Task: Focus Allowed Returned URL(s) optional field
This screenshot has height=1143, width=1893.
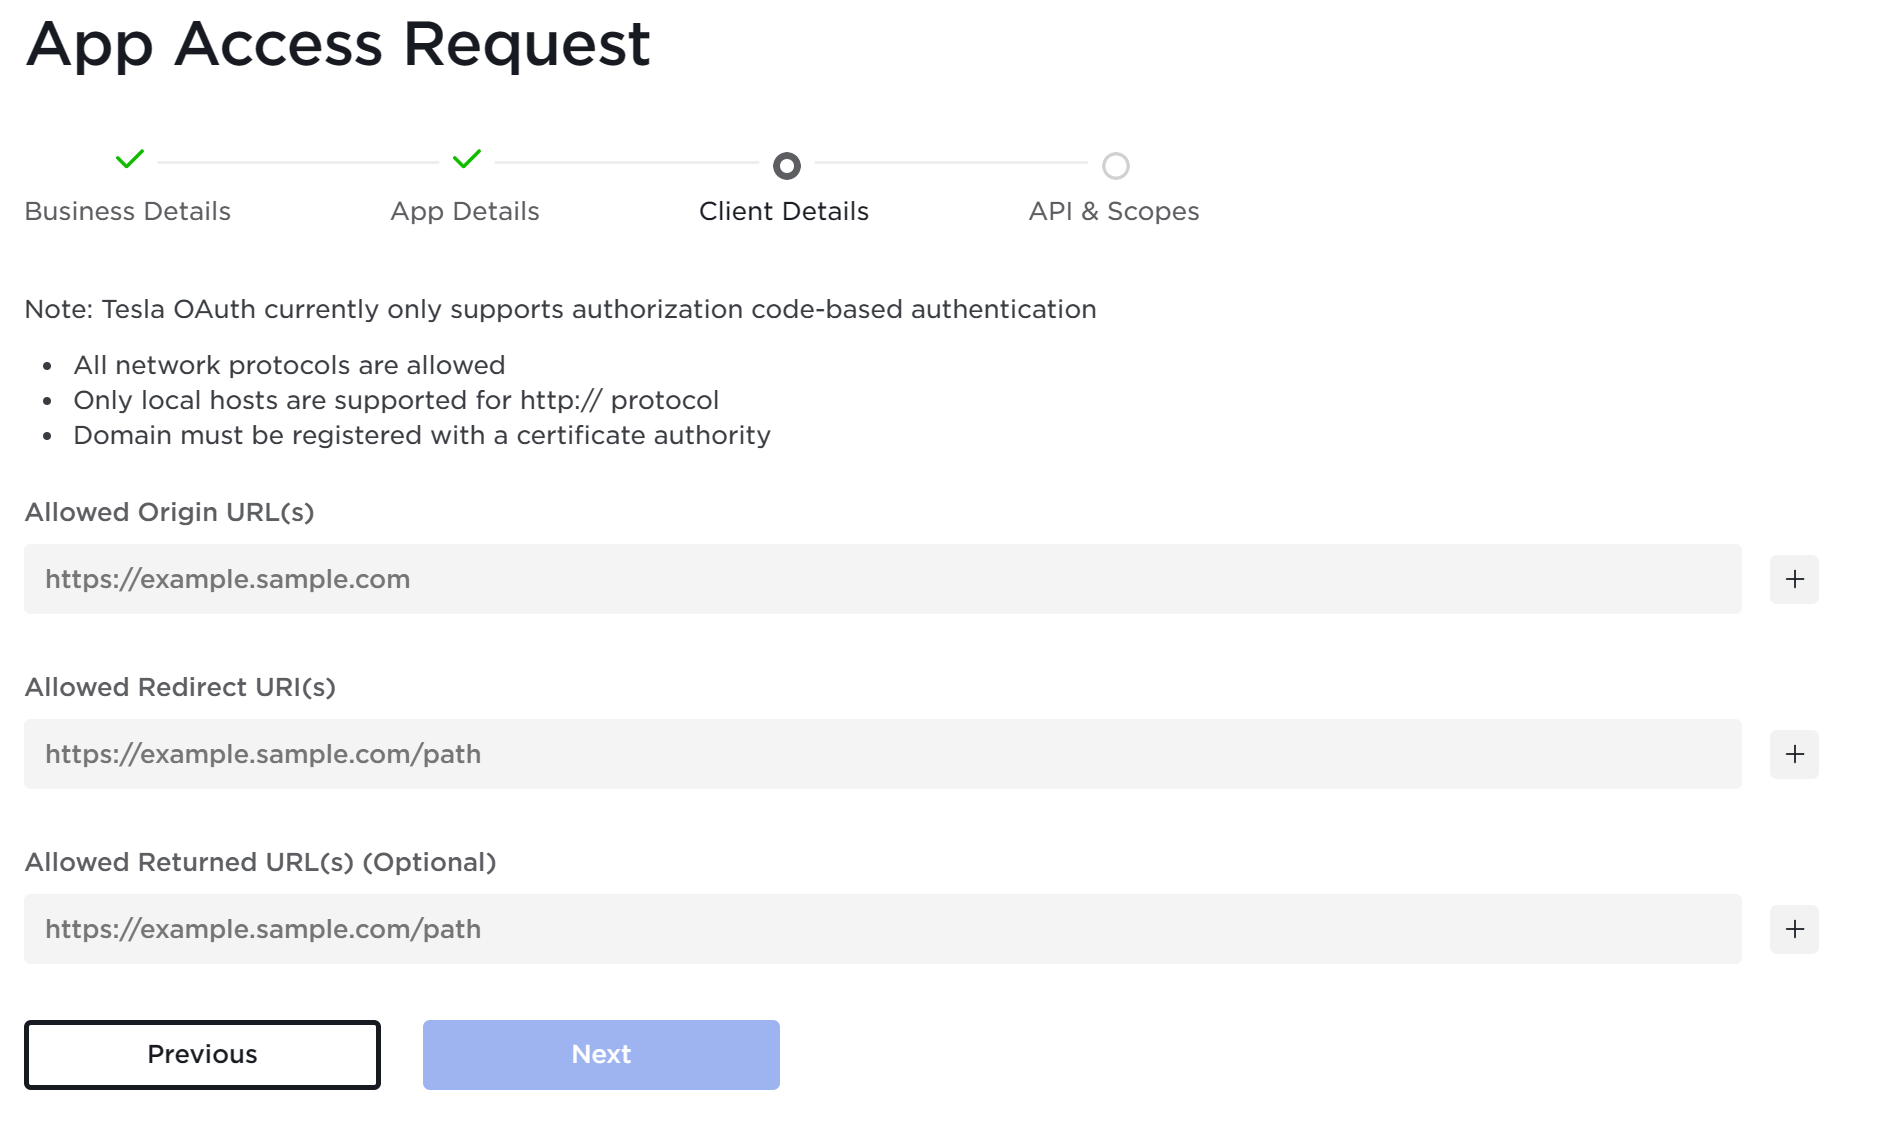Action: click(x=882, y=929)
